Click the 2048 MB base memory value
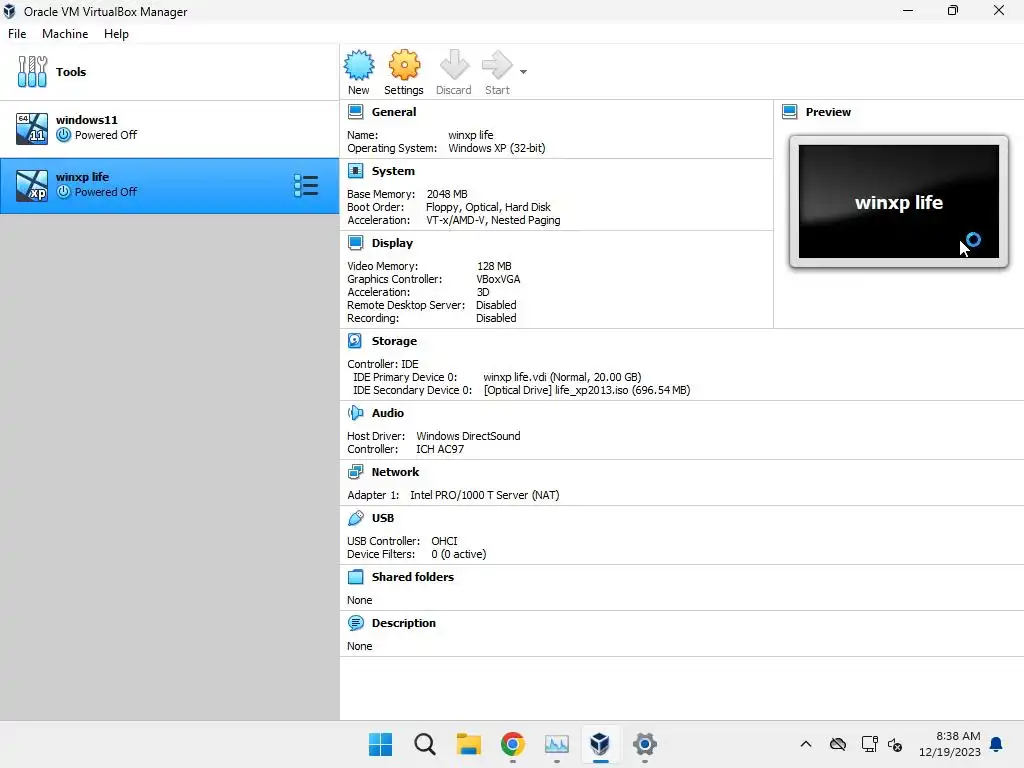This screenshot has width=1024, height=768. point(447,194)
